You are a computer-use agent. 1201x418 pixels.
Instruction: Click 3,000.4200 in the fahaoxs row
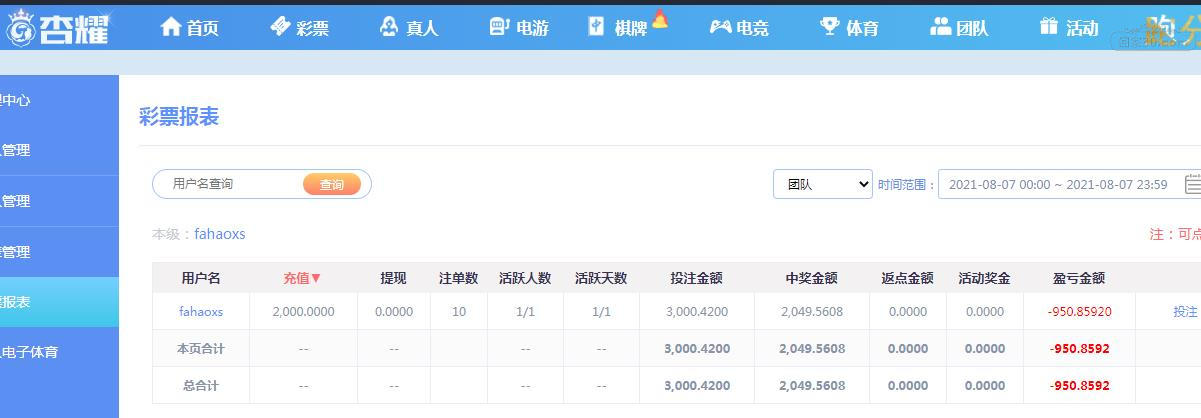pos(697,311)
